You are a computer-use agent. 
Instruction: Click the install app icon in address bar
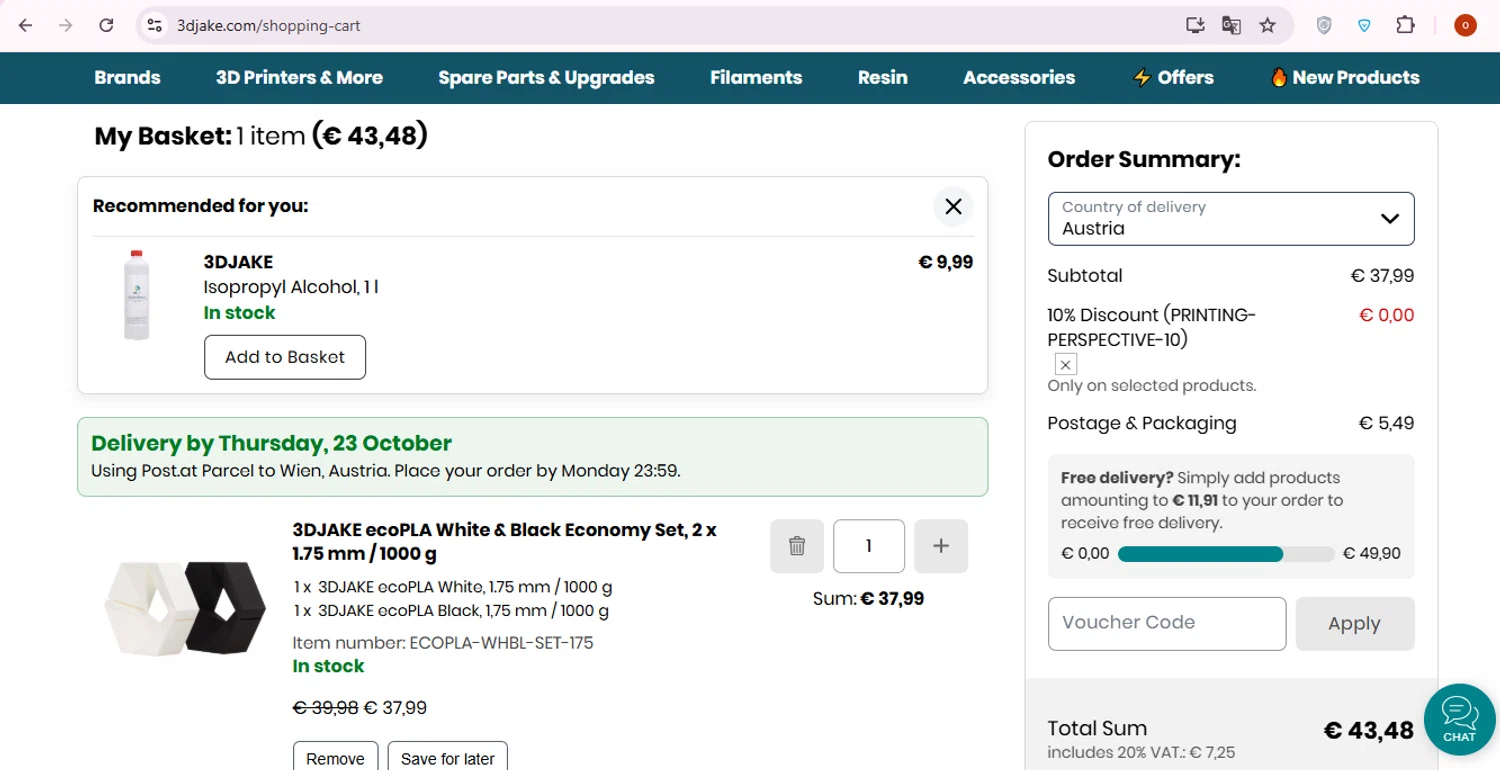coord(1195,25)
